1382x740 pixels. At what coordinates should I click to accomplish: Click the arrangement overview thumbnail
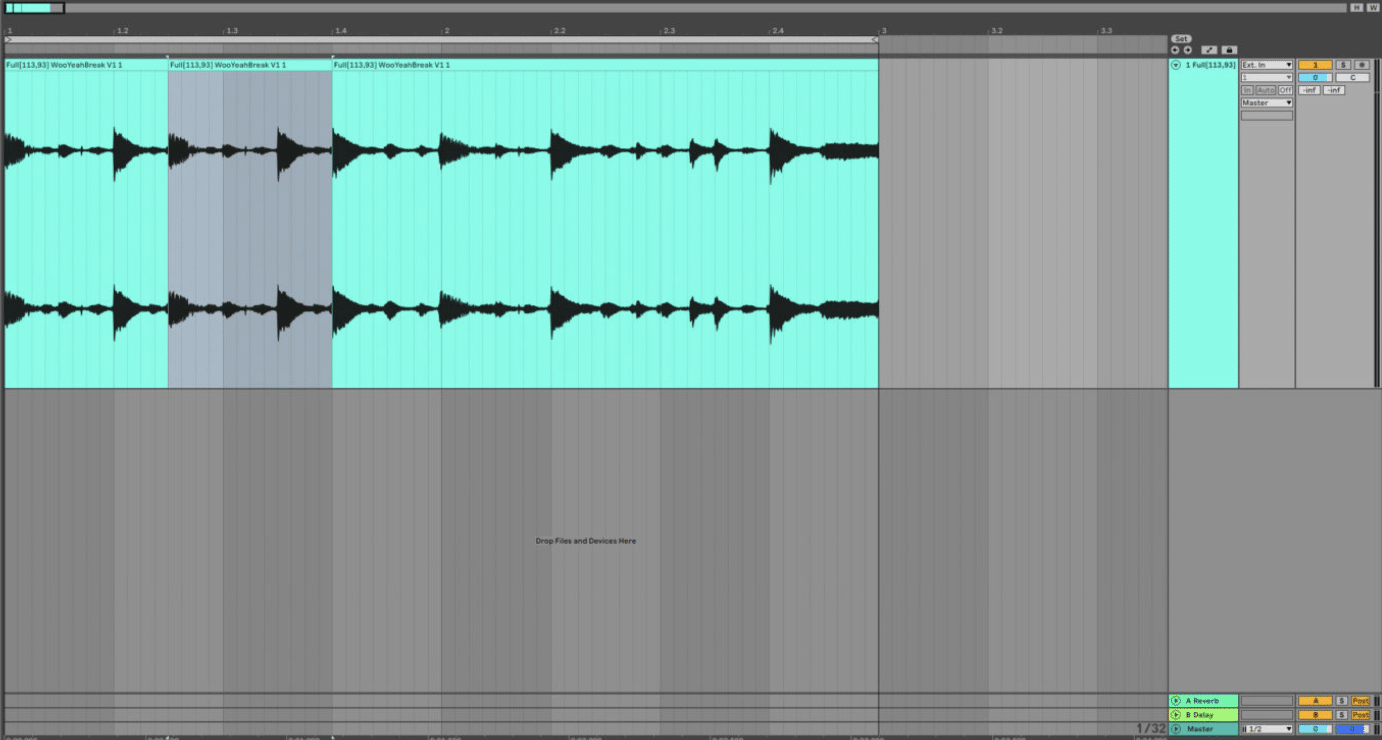[34, 8]
